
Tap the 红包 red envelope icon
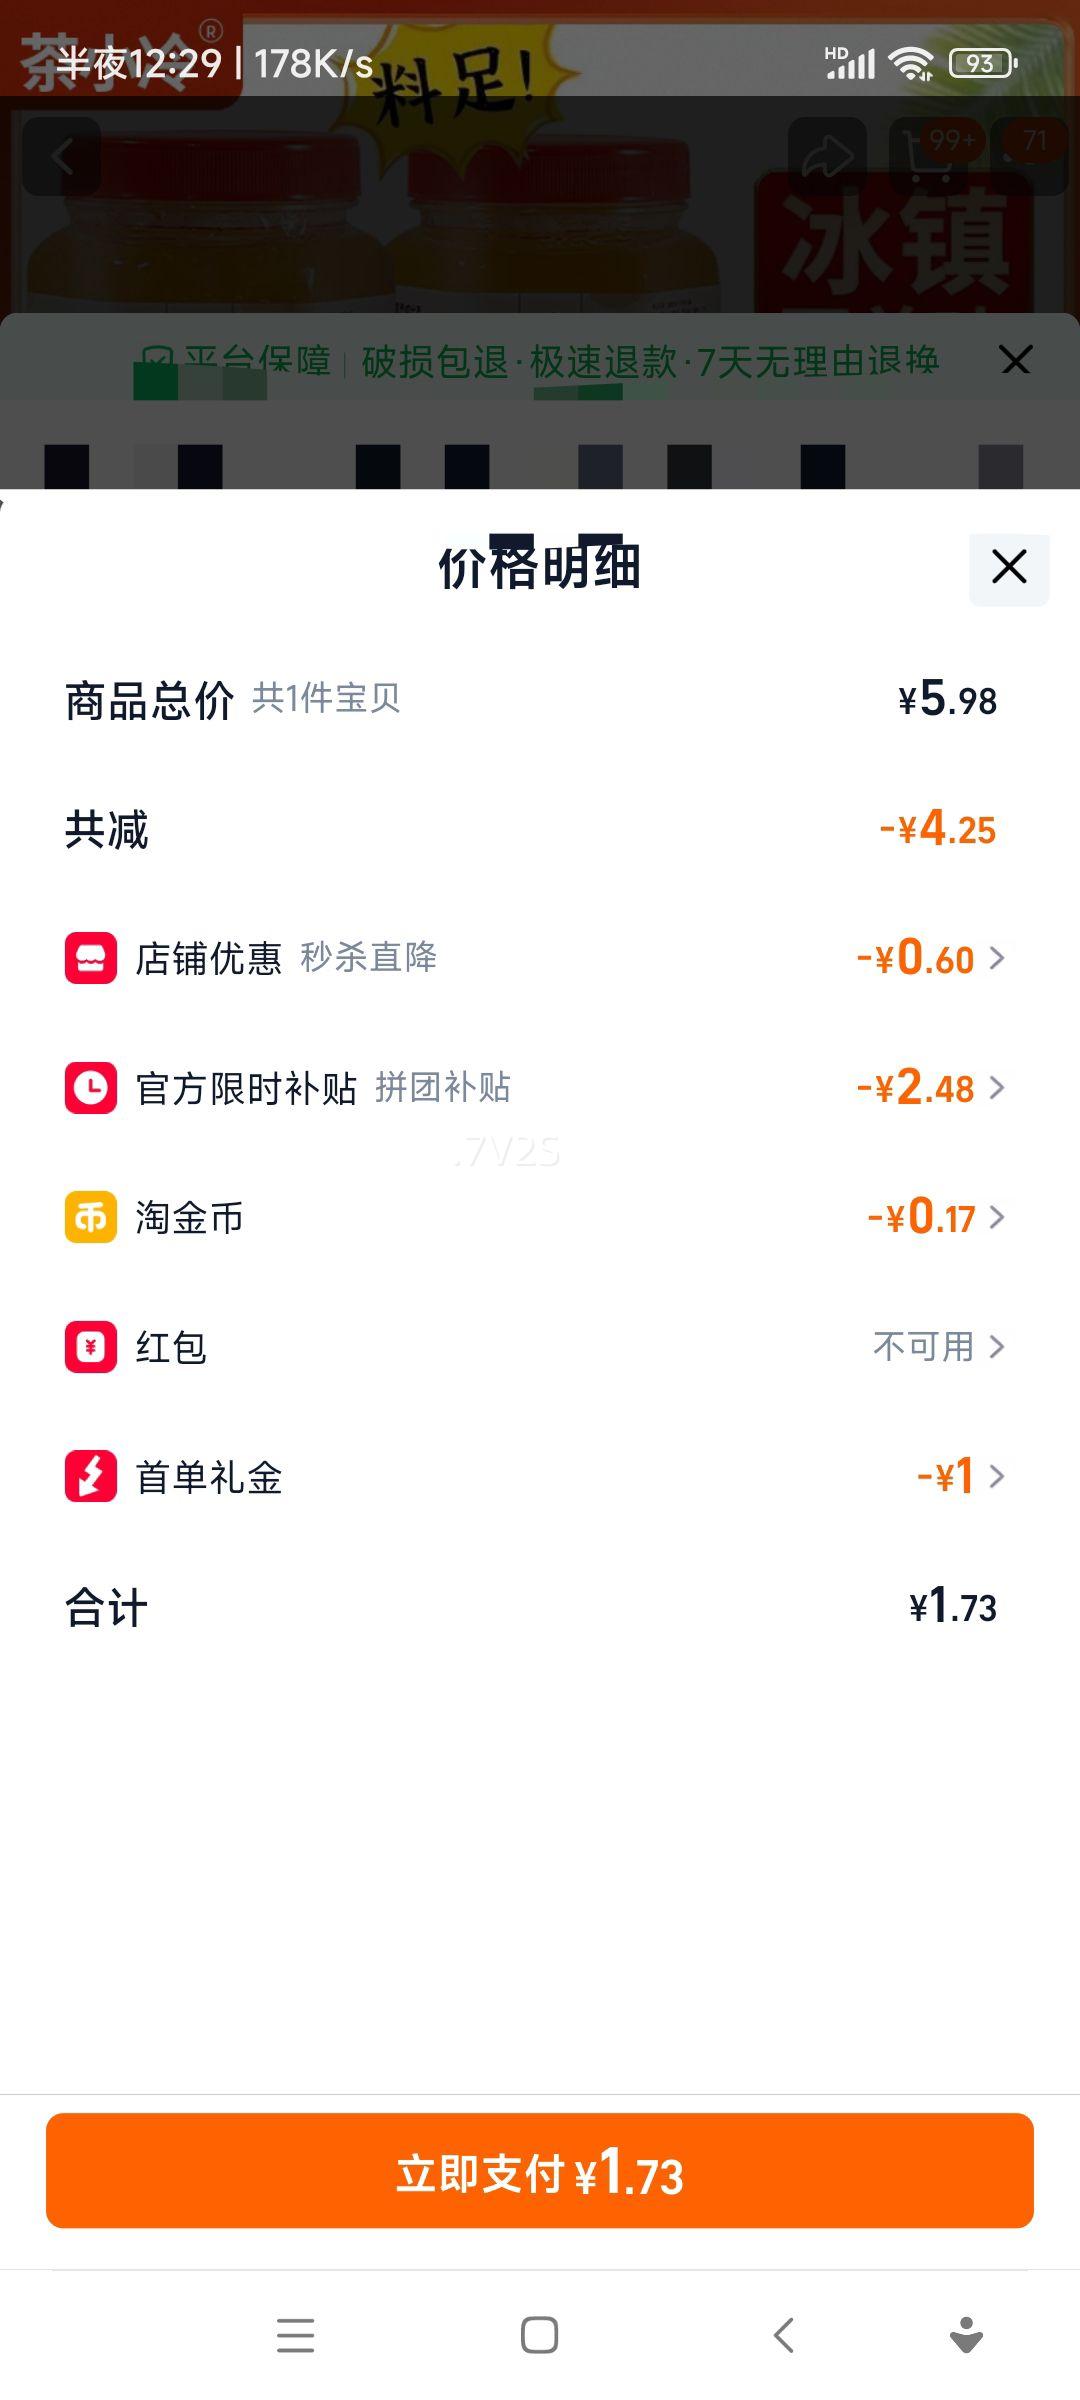click(91, 1347)
